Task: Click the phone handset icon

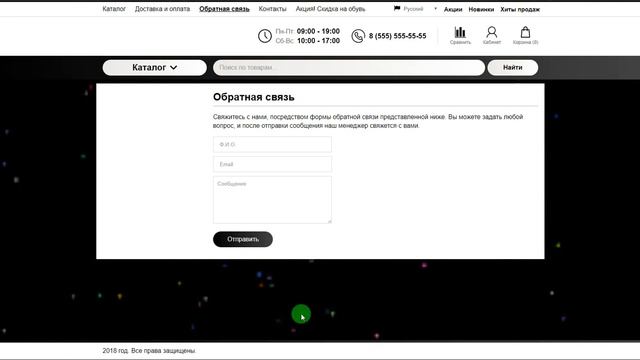Action: coord(358,36)
